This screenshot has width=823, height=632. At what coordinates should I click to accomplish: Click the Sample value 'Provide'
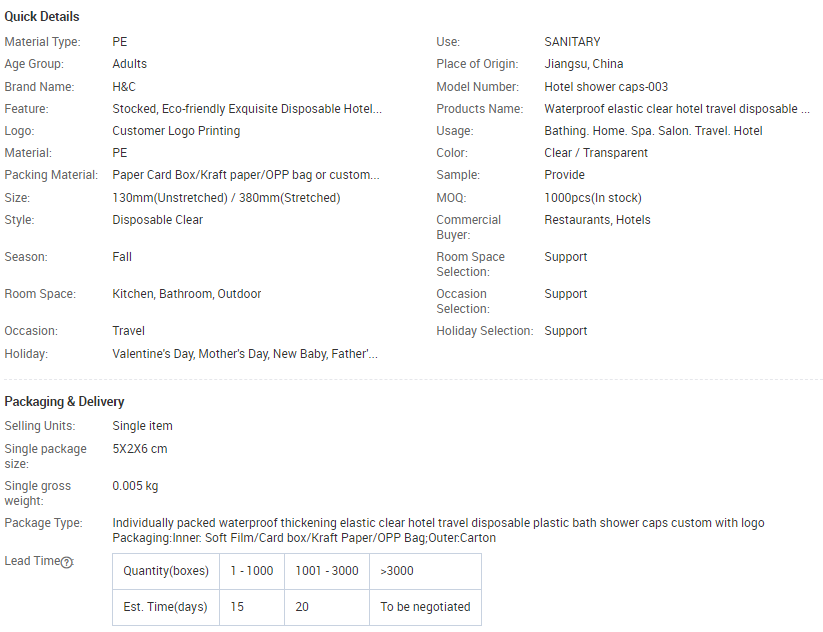click(564, 175)
